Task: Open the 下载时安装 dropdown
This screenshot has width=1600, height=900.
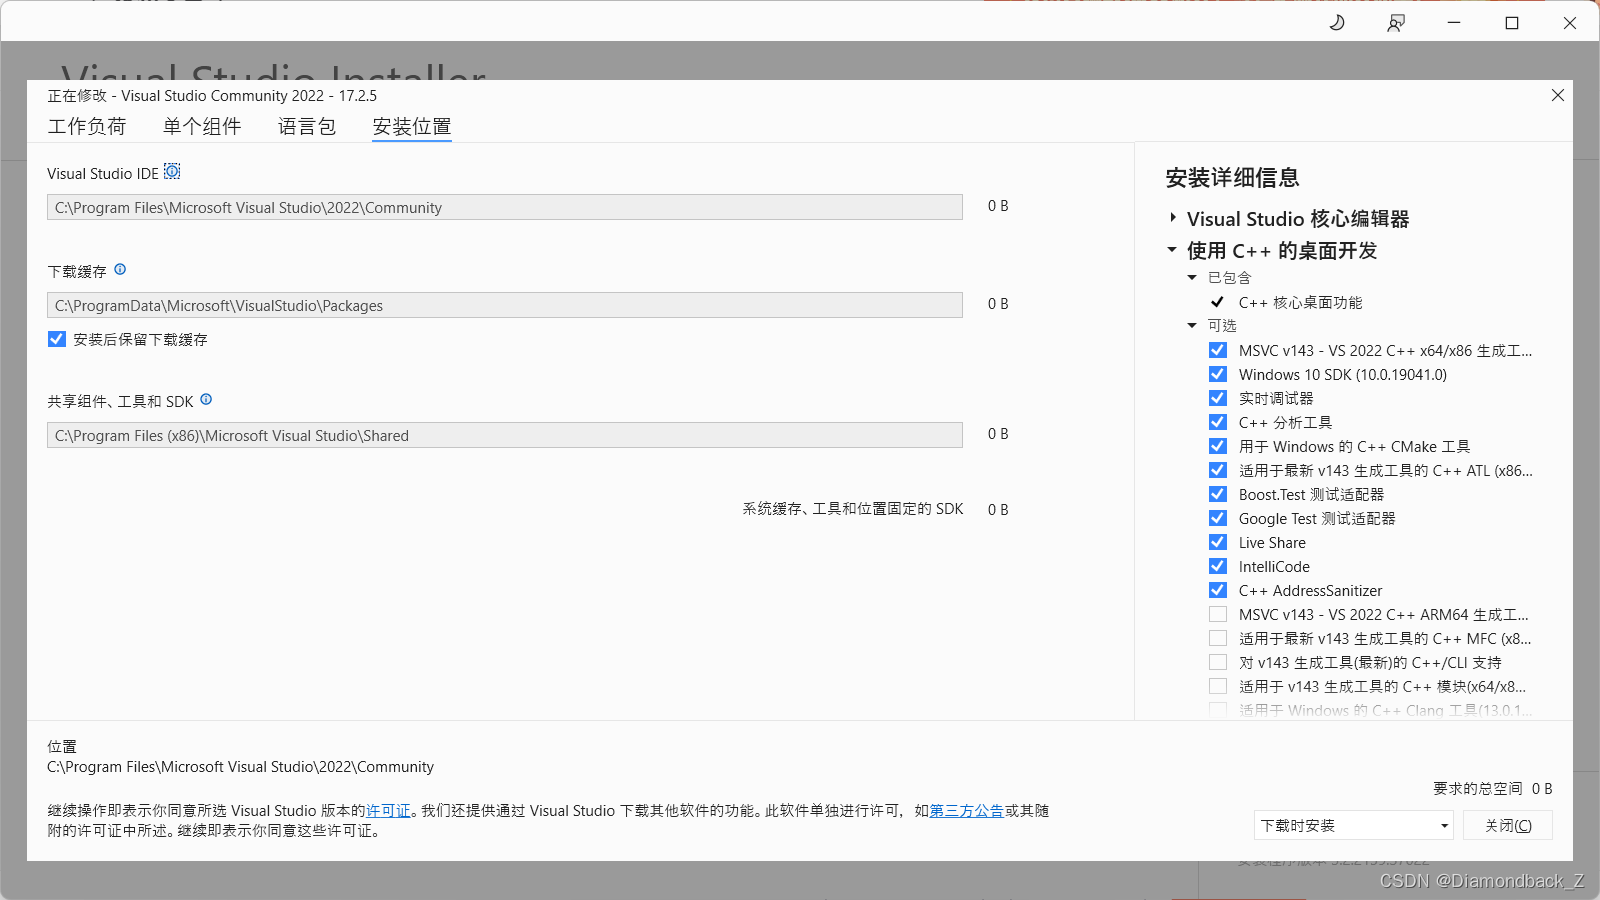Action: tap(1353, 825)
